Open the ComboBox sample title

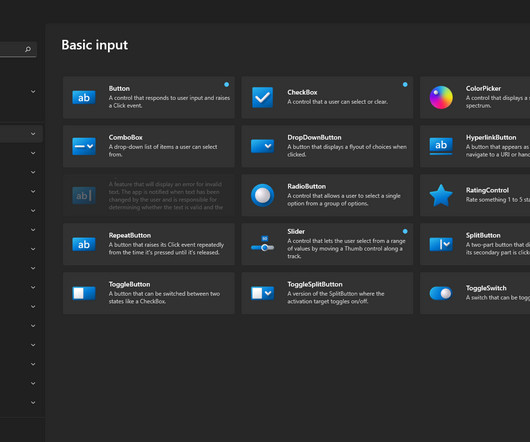pos(125,138)
